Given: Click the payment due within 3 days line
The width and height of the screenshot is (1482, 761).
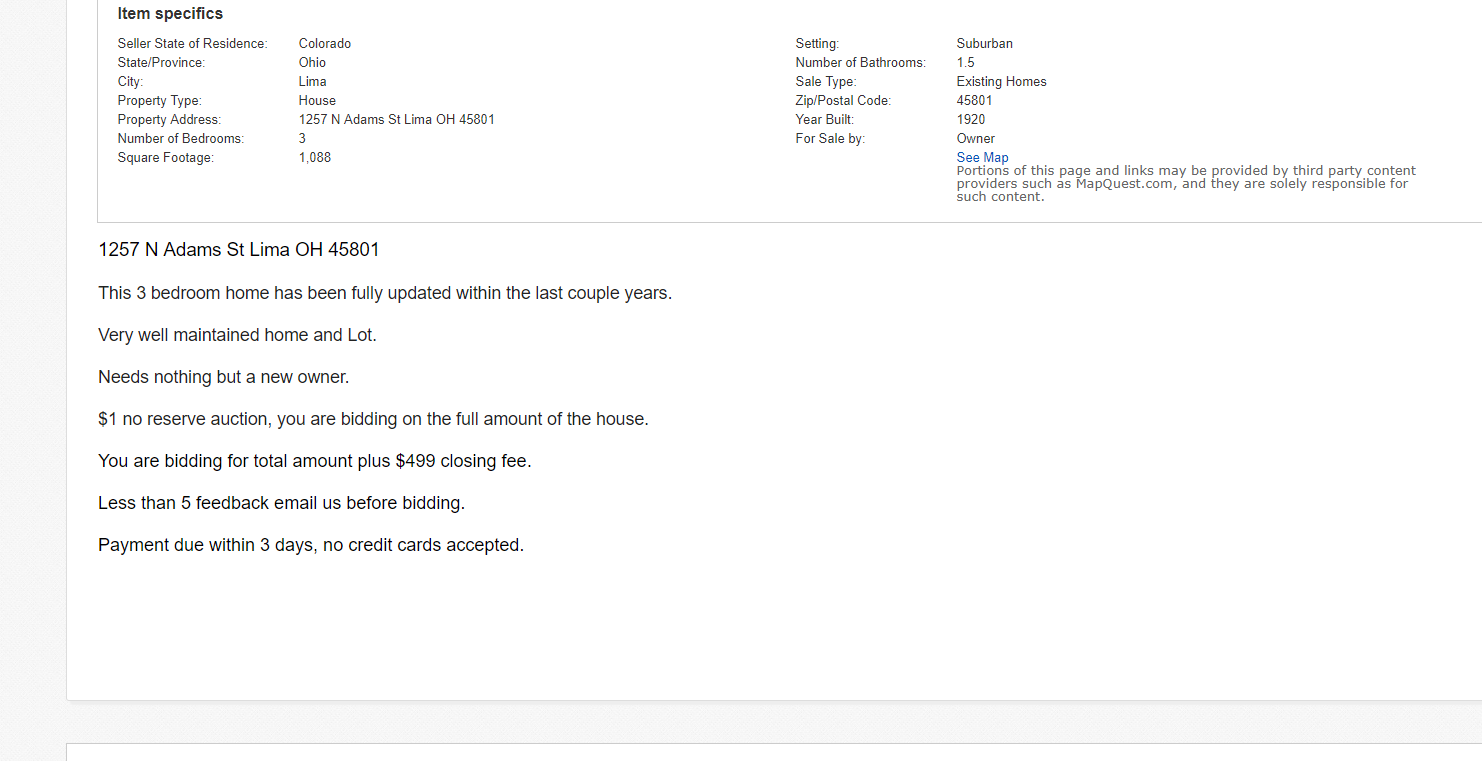Looking at the screenshot, I should (311, 545).
